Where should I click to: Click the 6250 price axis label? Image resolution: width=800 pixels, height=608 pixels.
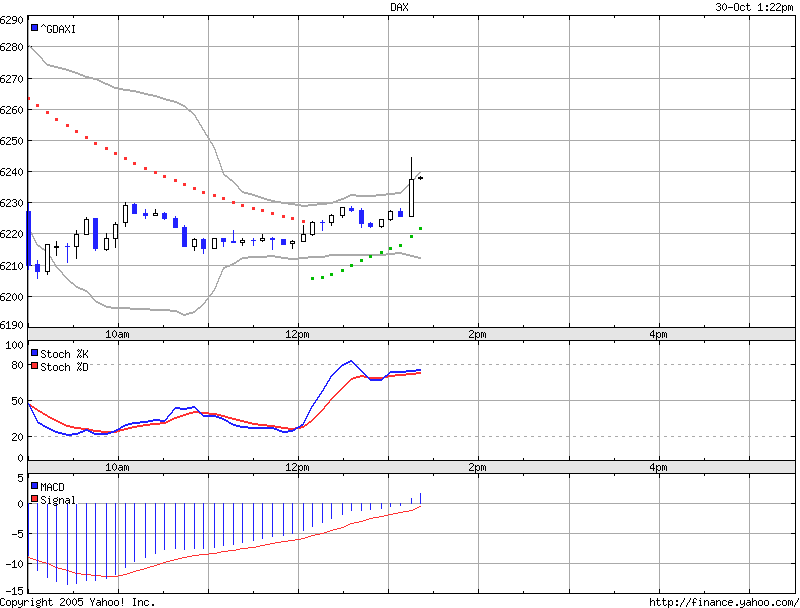11,141
